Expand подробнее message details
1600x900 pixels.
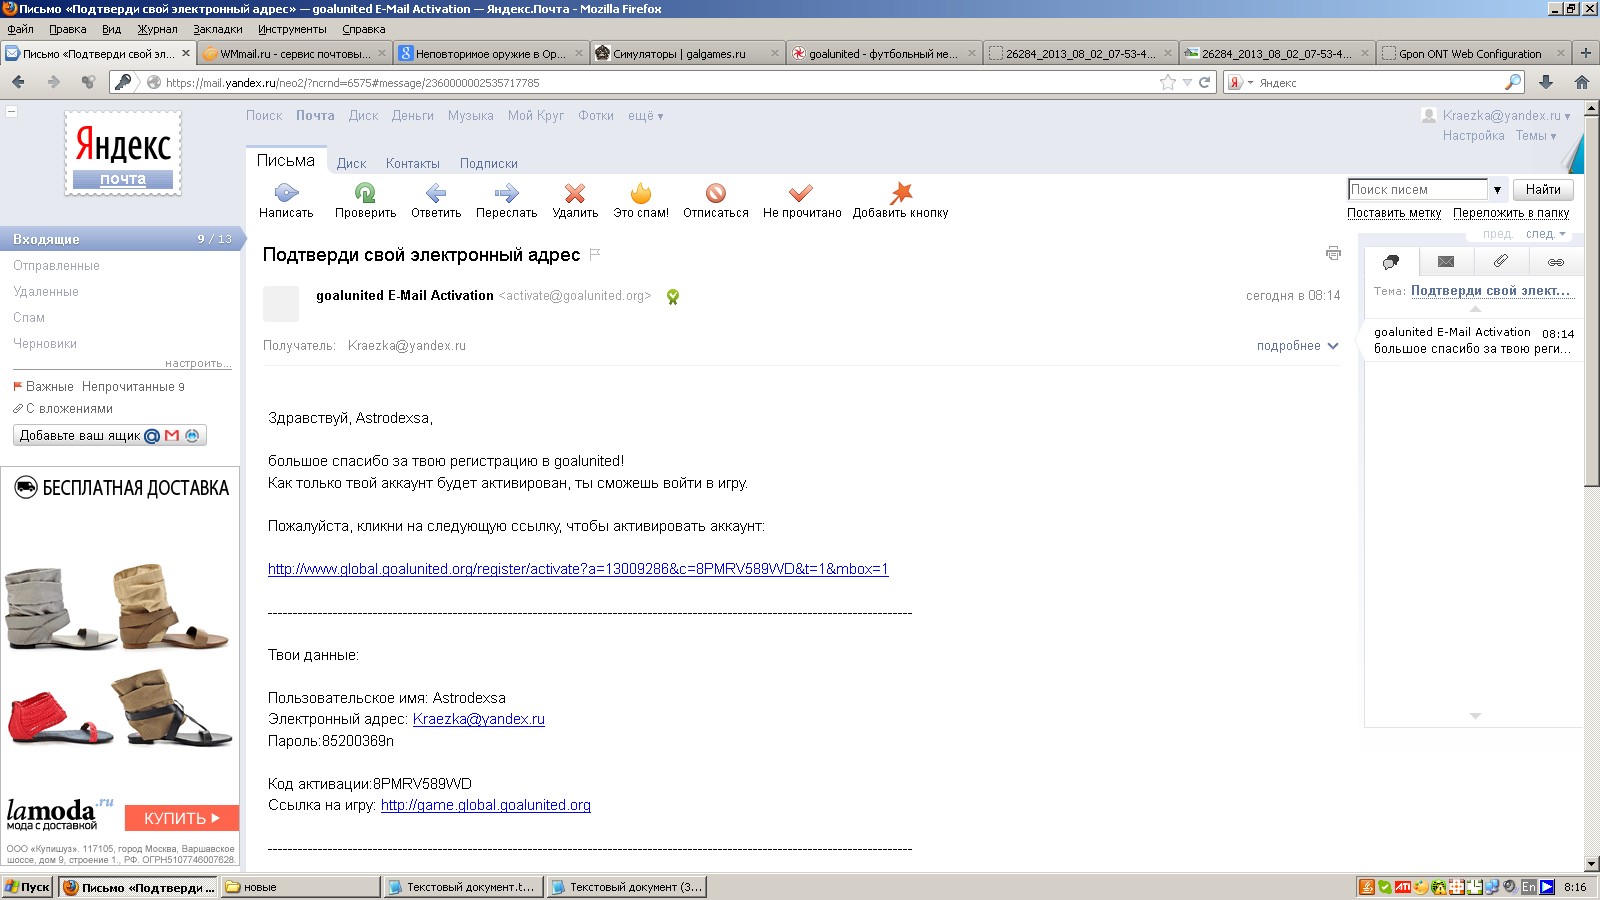1297,346
